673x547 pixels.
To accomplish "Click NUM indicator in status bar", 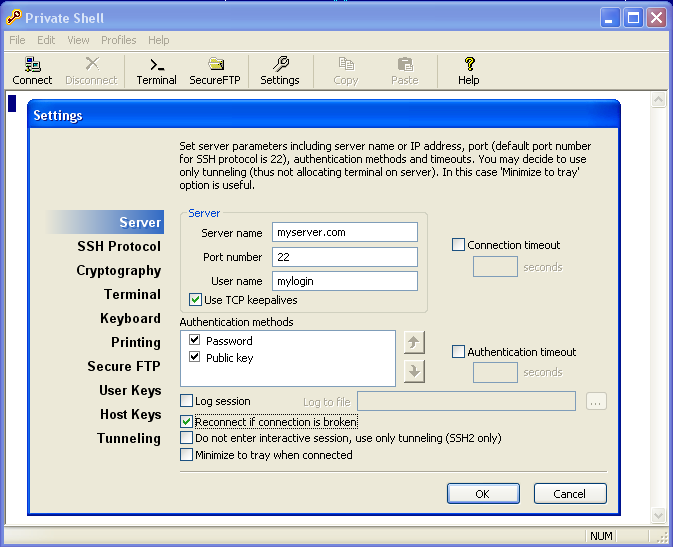I will click(601, 536).
